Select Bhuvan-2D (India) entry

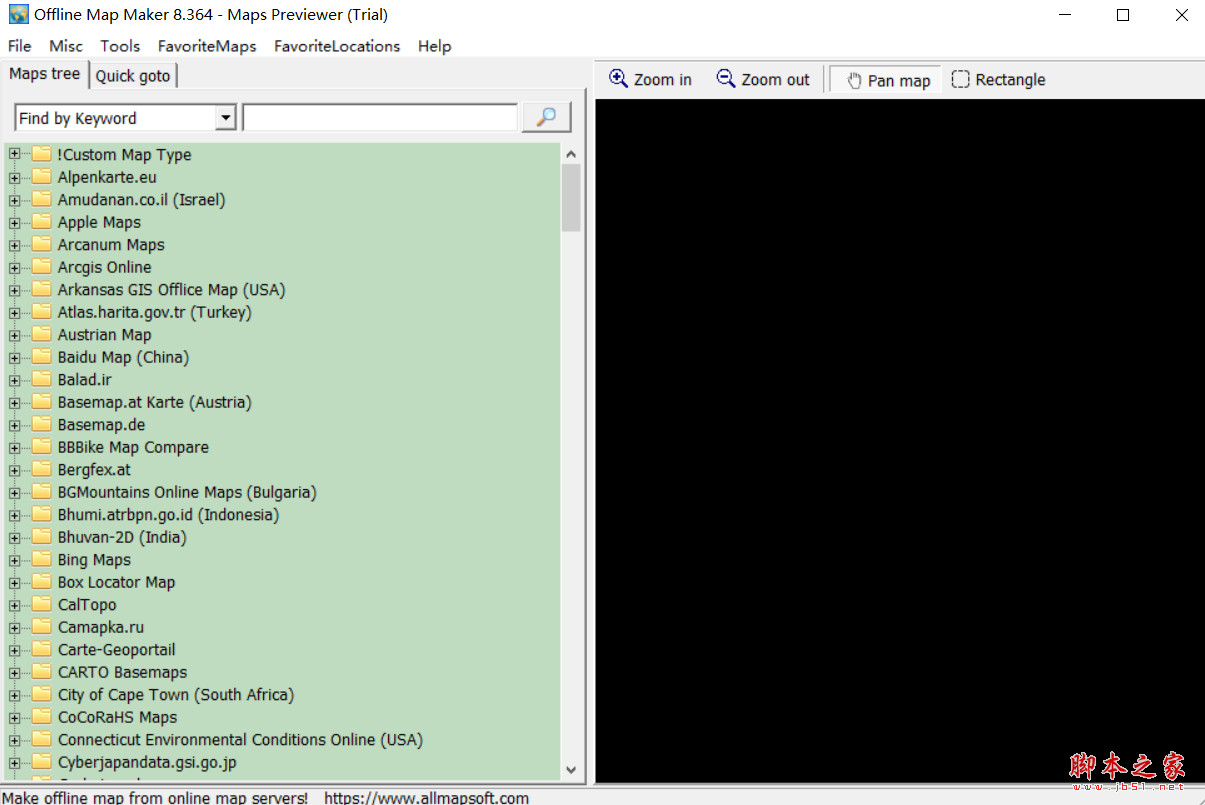pyautogui.click(x=122, y=537)
